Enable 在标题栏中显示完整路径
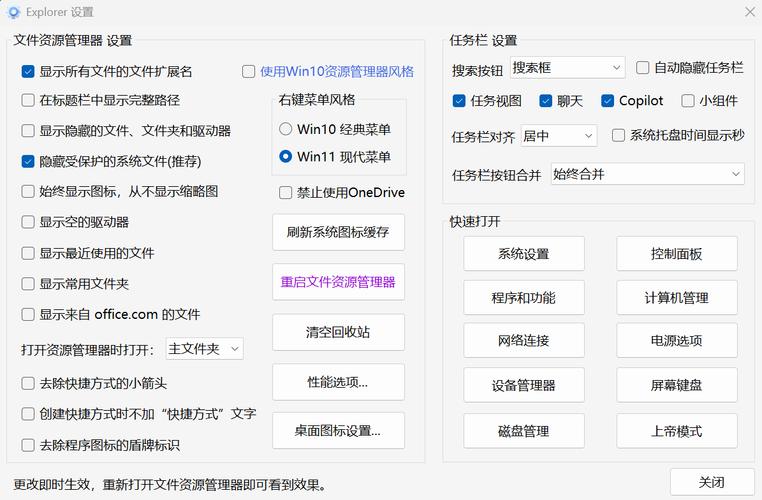 click(x=28, y=100)
